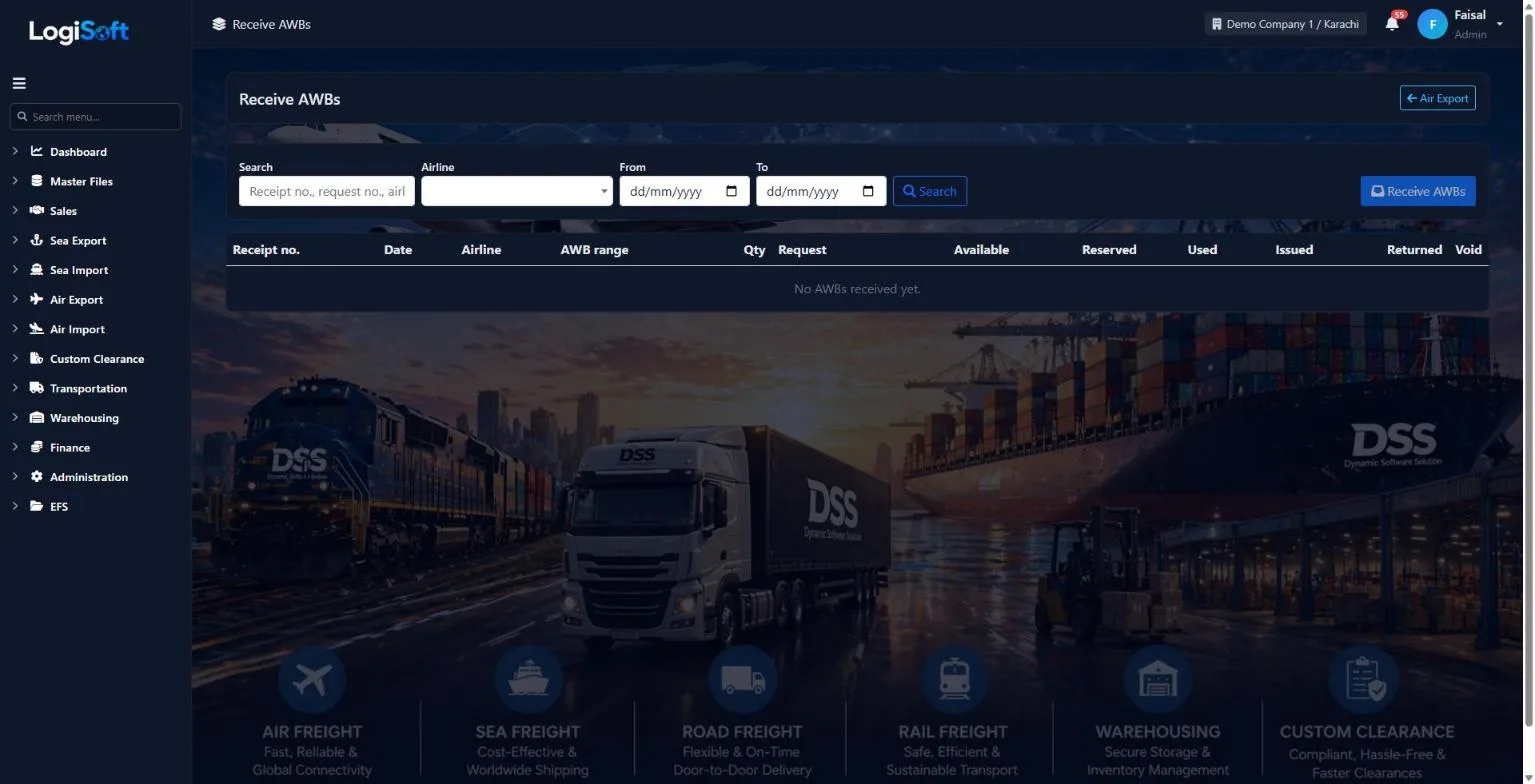Screen dimensions: 1535x784
Task: Click the Sea Import ship icon
Action: tap(37, 270)
